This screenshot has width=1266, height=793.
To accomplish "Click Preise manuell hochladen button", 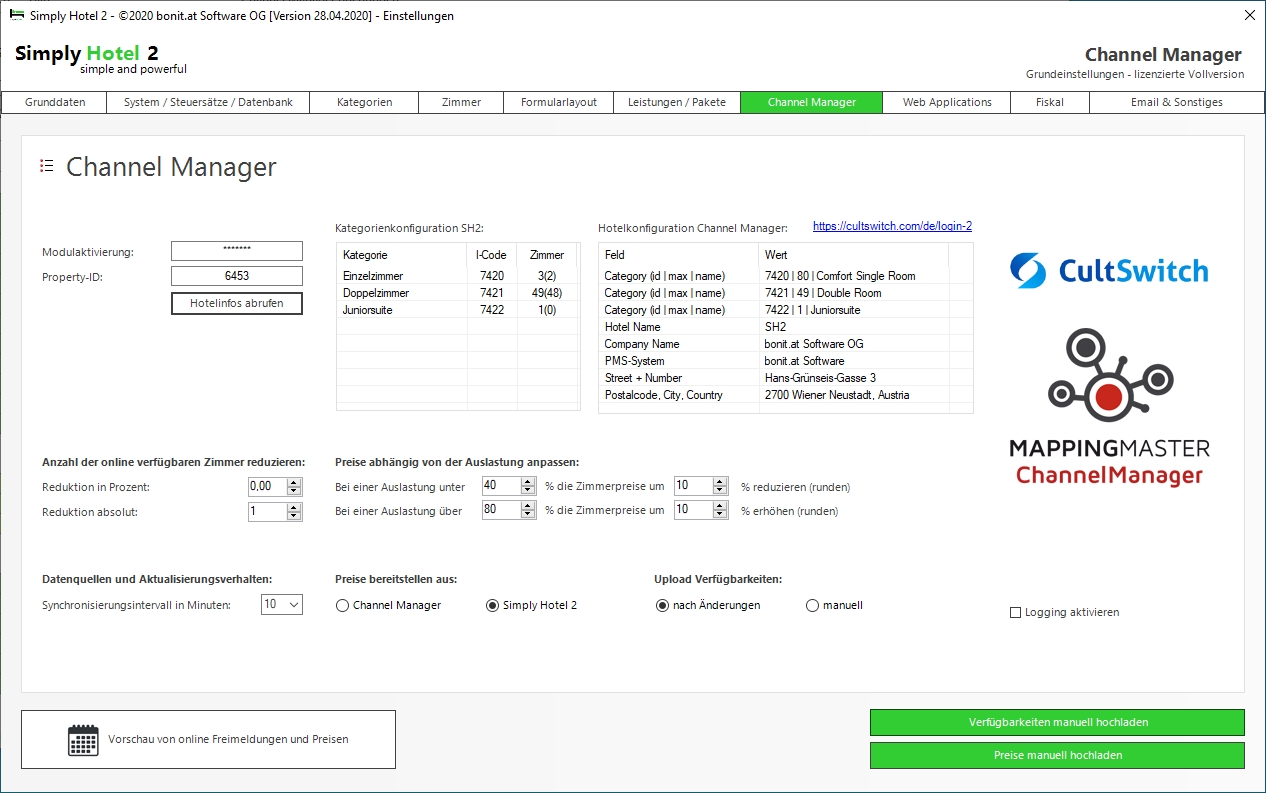I will coord(1057,755).
